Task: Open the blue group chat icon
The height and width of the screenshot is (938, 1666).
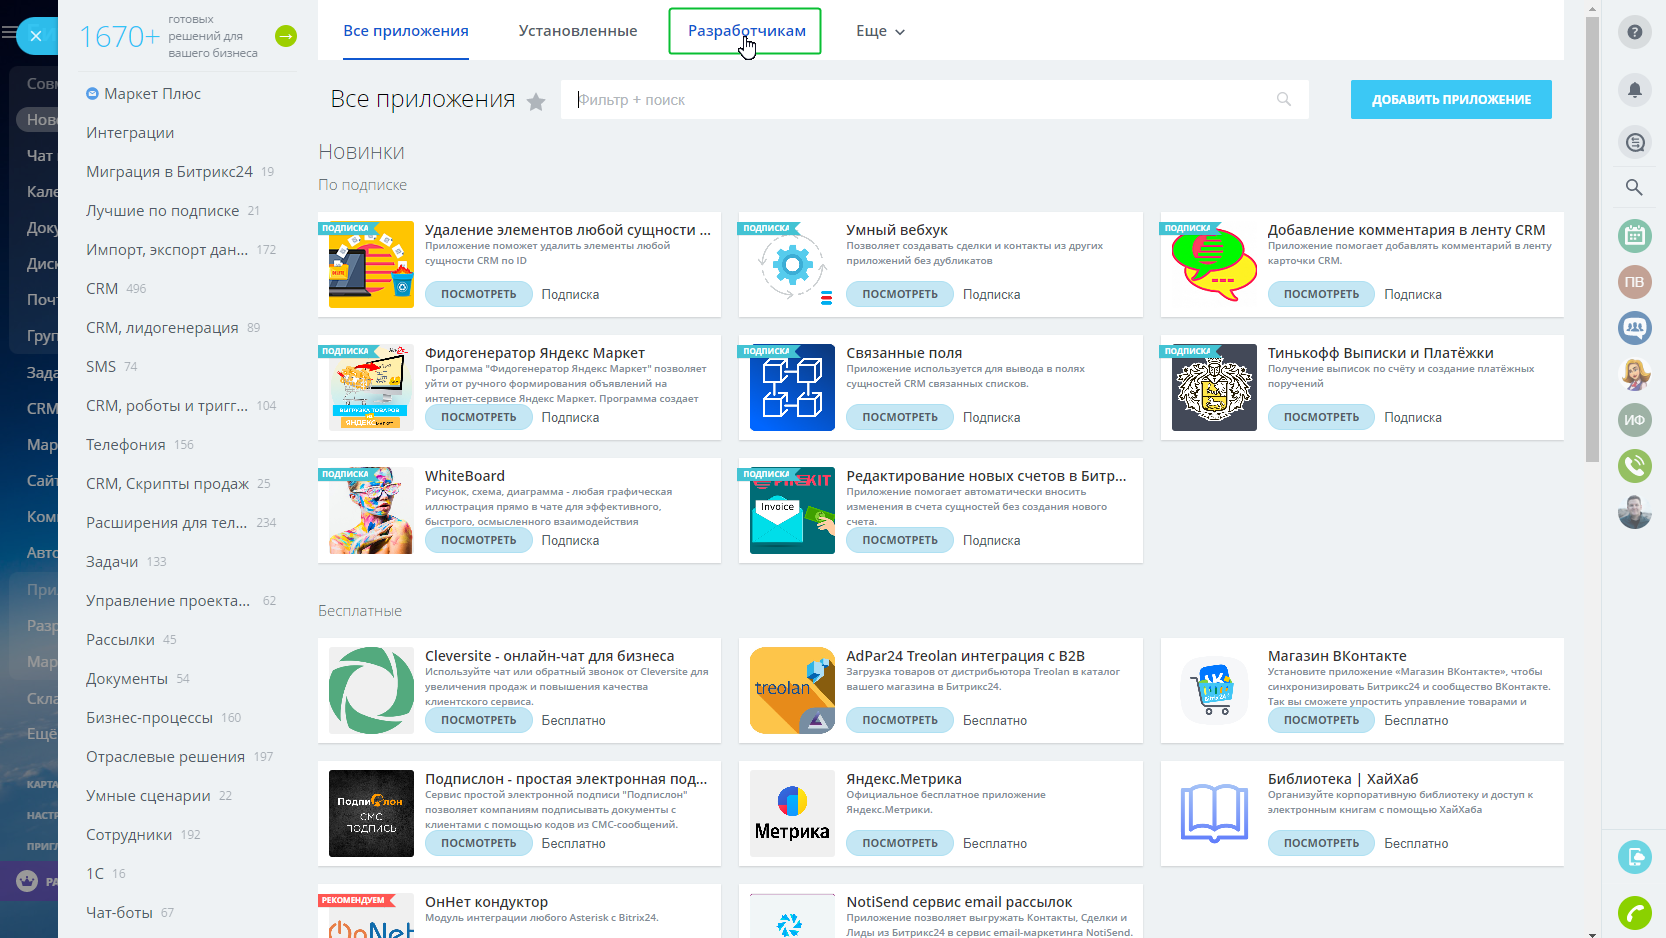Action: pos(1634,328)
